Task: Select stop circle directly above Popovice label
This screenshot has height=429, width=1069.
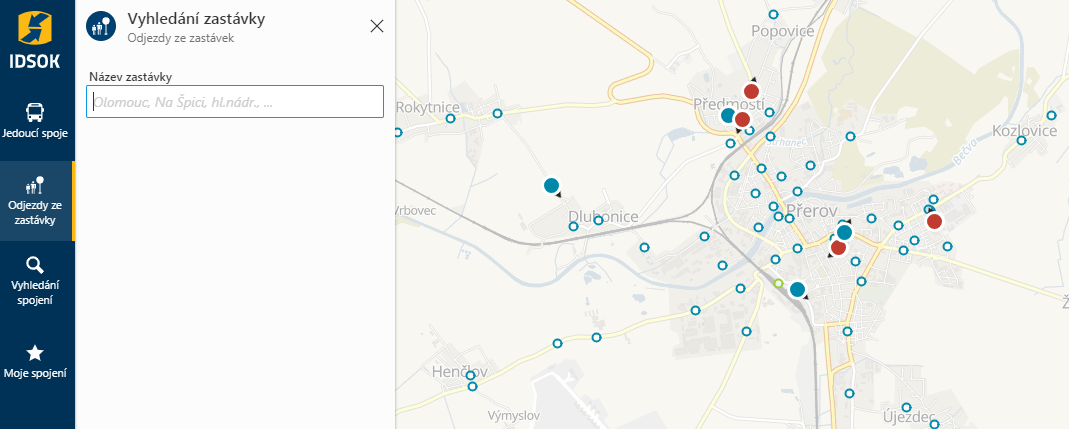Action: (773, 14)
